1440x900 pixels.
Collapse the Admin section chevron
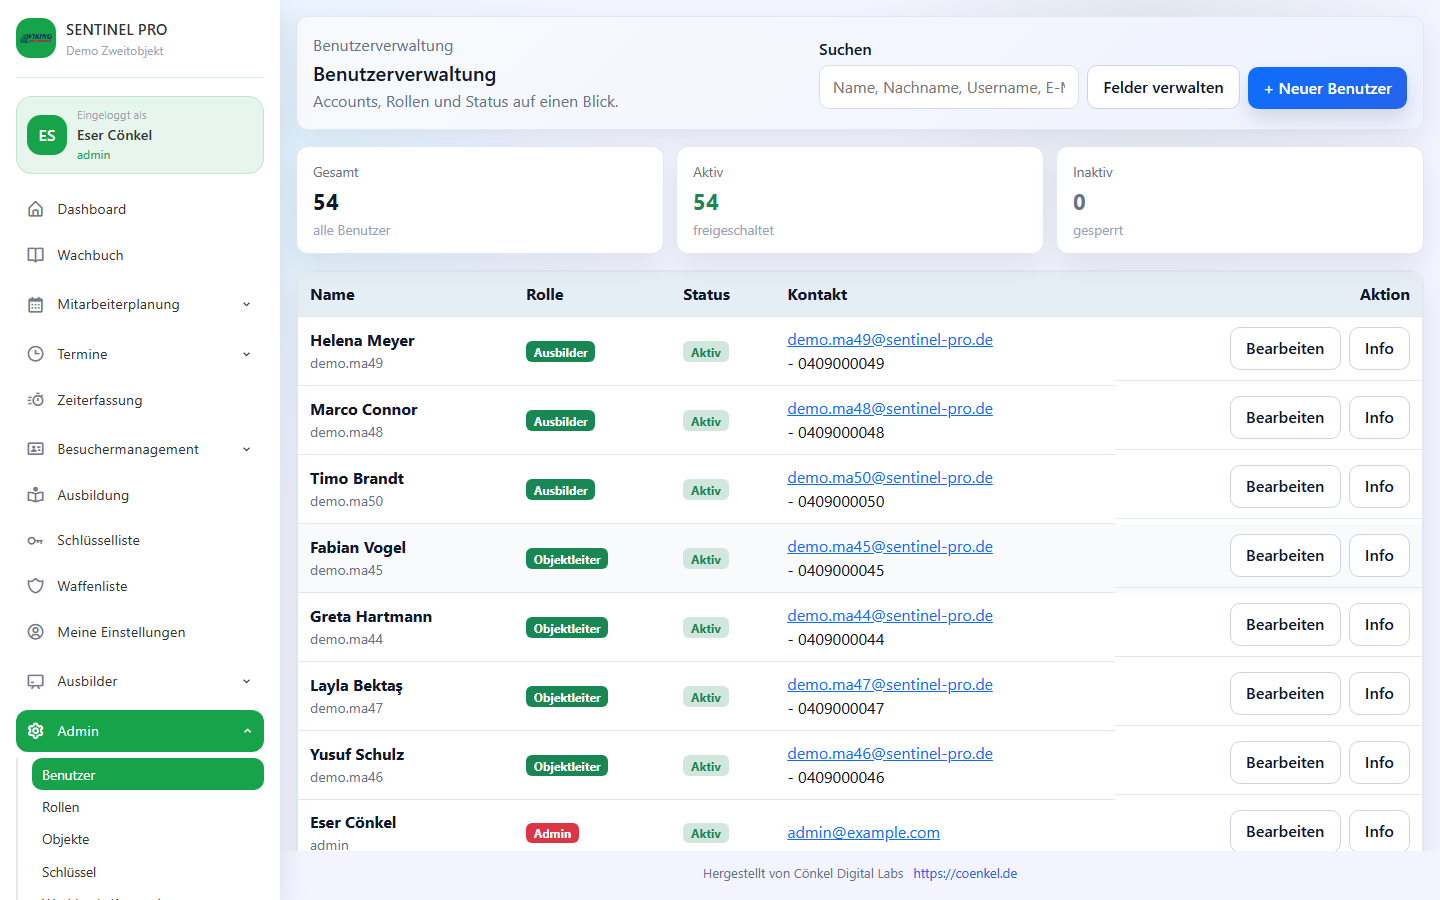click(247, 731)
